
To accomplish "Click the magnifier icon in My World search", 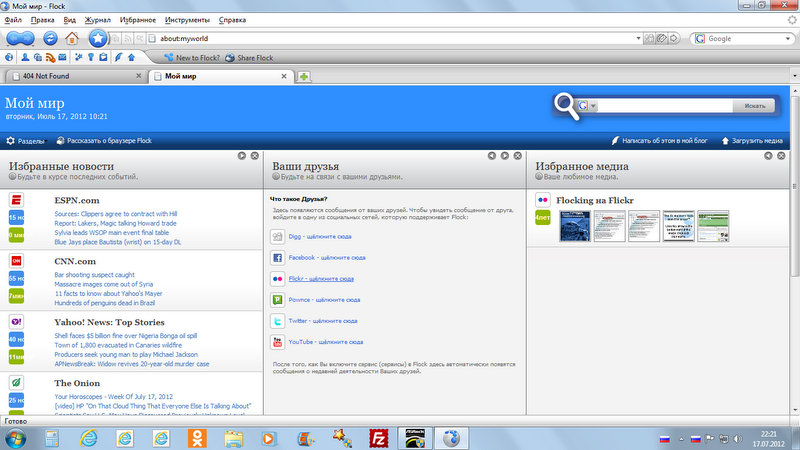I will tap(566, 106).
